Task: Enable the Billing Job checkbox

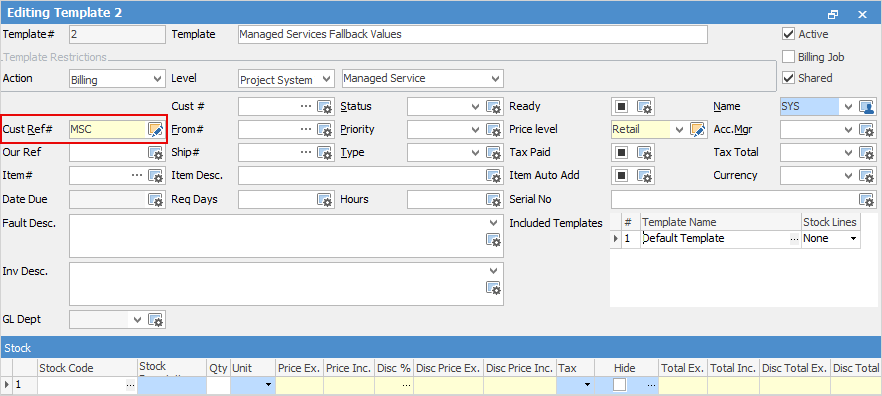Action: click(x=788, y=57)
